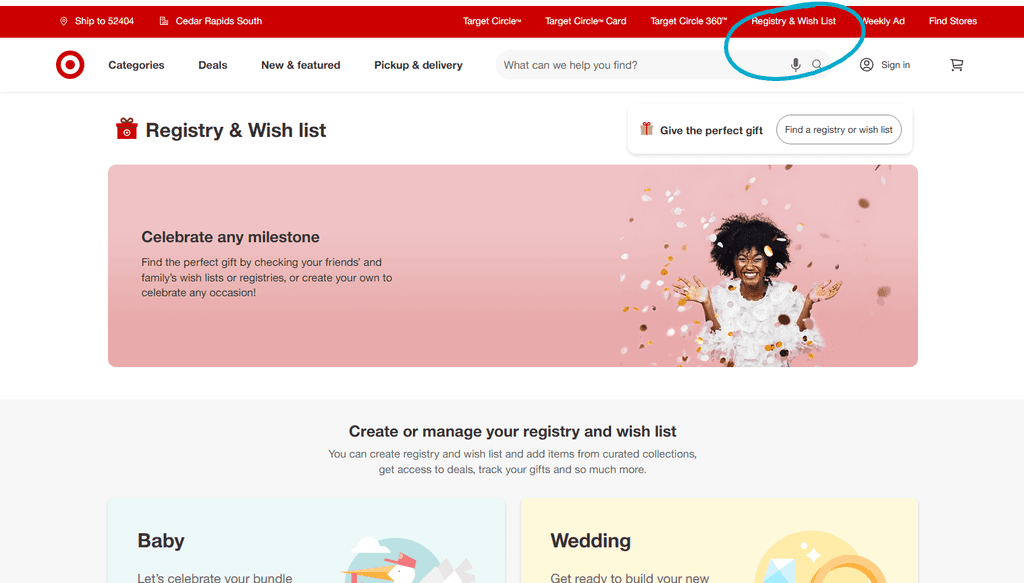Open the Categories menu
The image size is (1024, 583).
pos(136,65)
